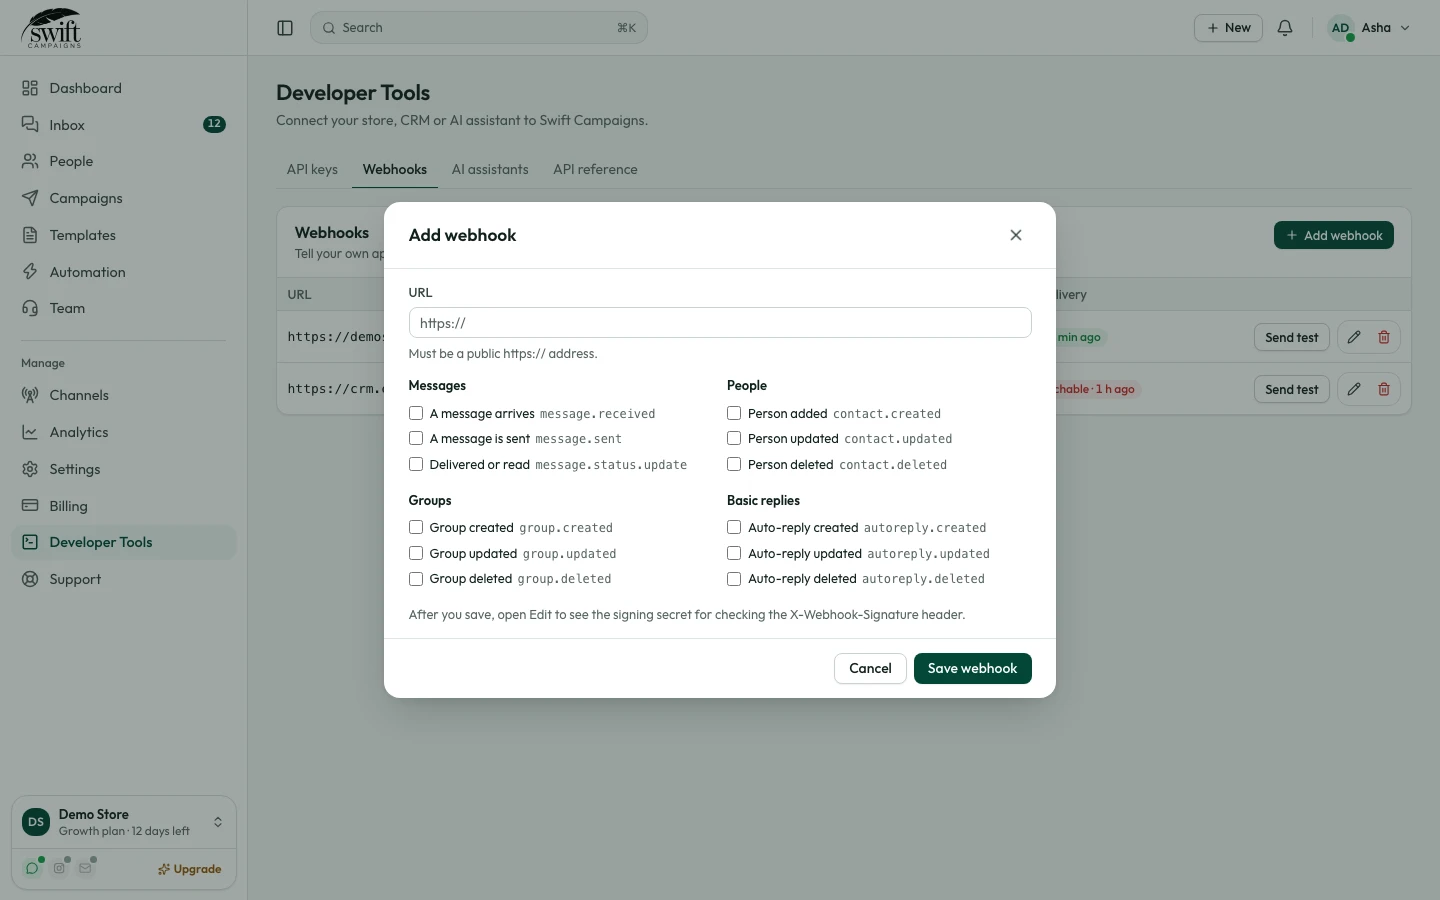This screenshot has width=1440, height=900.
Task: Open Analytics under Manage
Action: (x=124, y=432)
